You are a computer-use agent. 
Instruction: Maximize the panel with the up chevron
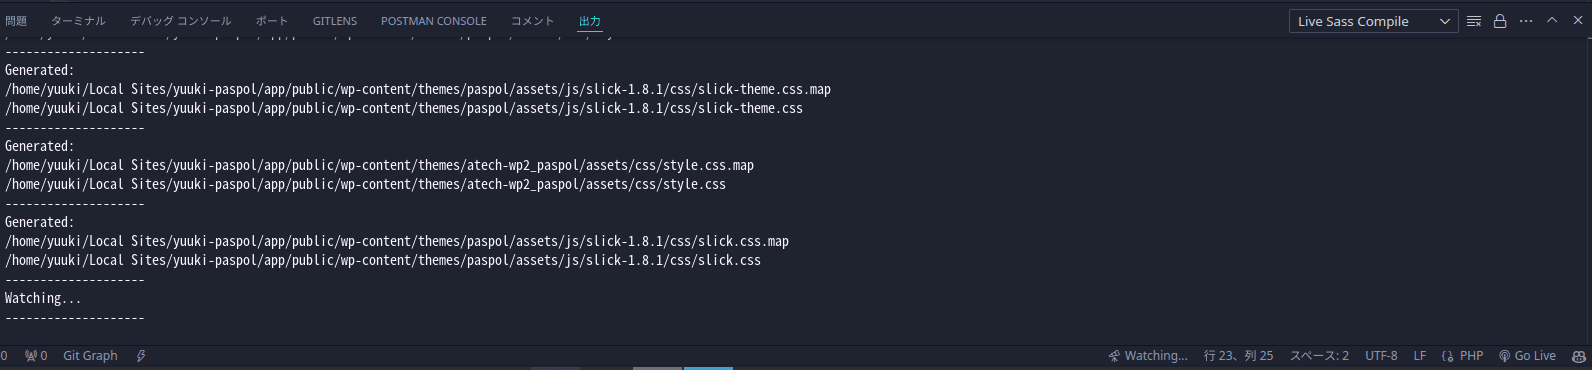tap(1552, 21)
